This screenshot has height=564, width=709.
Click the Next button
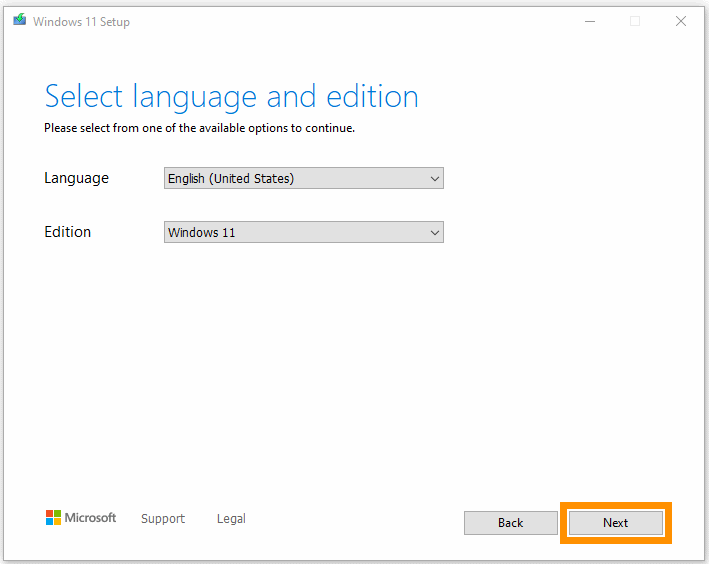coord(615,523)
